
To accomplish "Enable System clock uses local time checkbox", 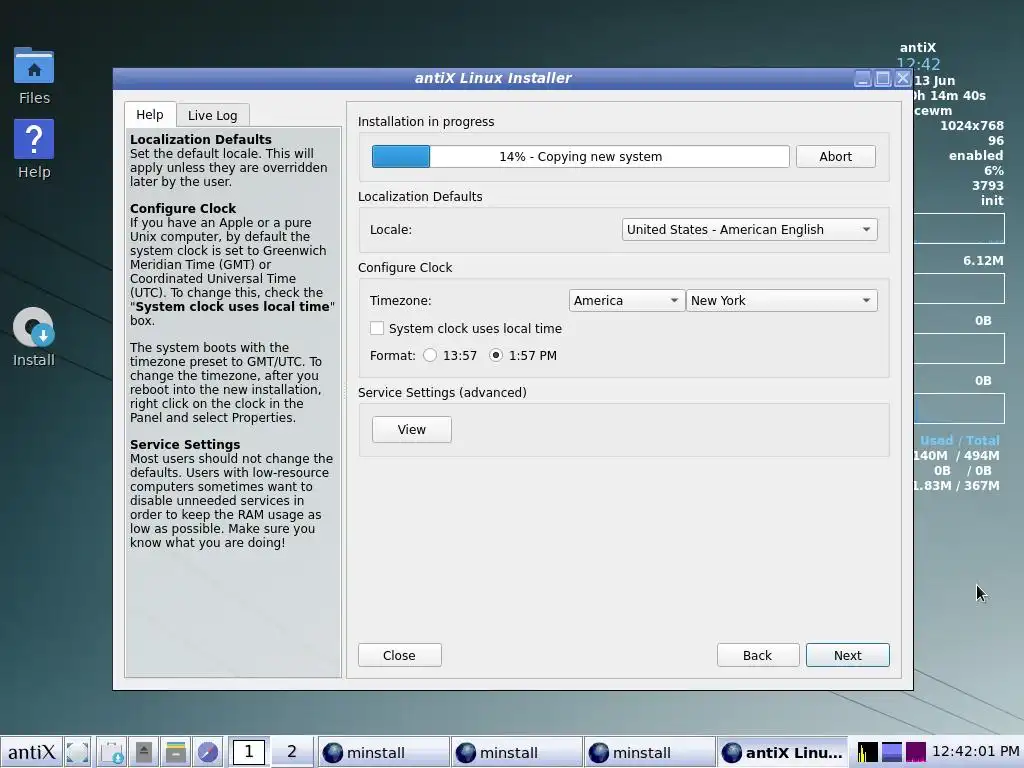I will 377,328.
